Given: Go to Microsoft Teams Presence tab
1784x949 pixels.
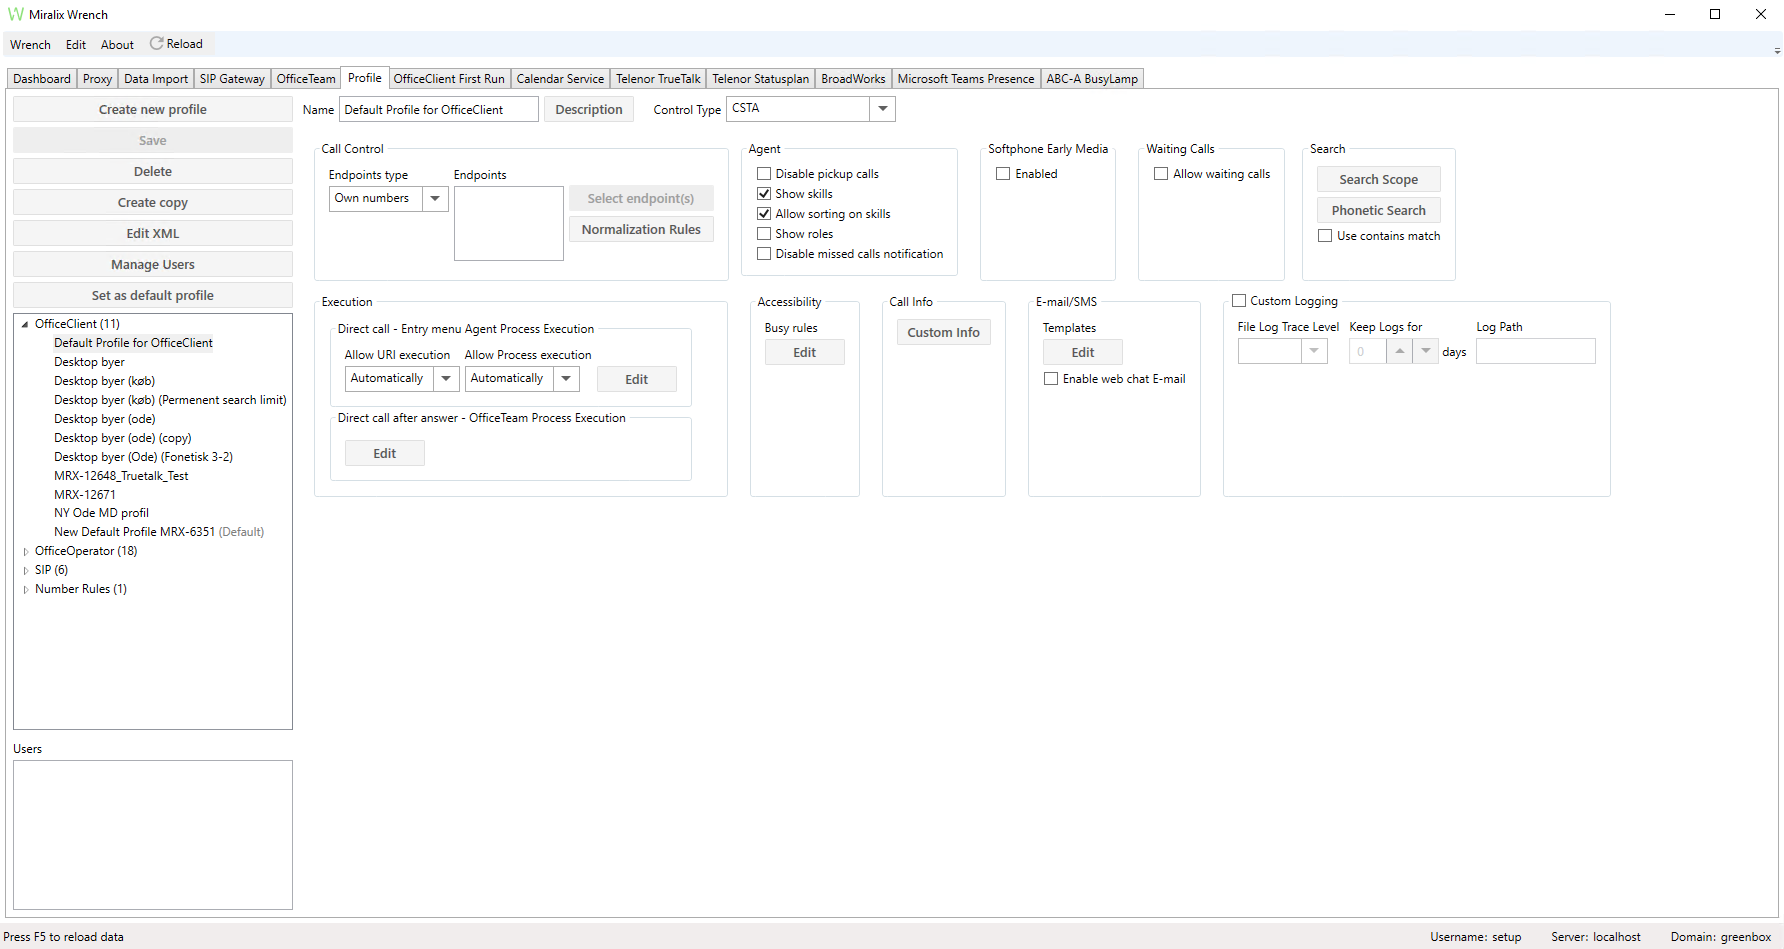Looking at the screenshot, I should [x=966, y=79].
